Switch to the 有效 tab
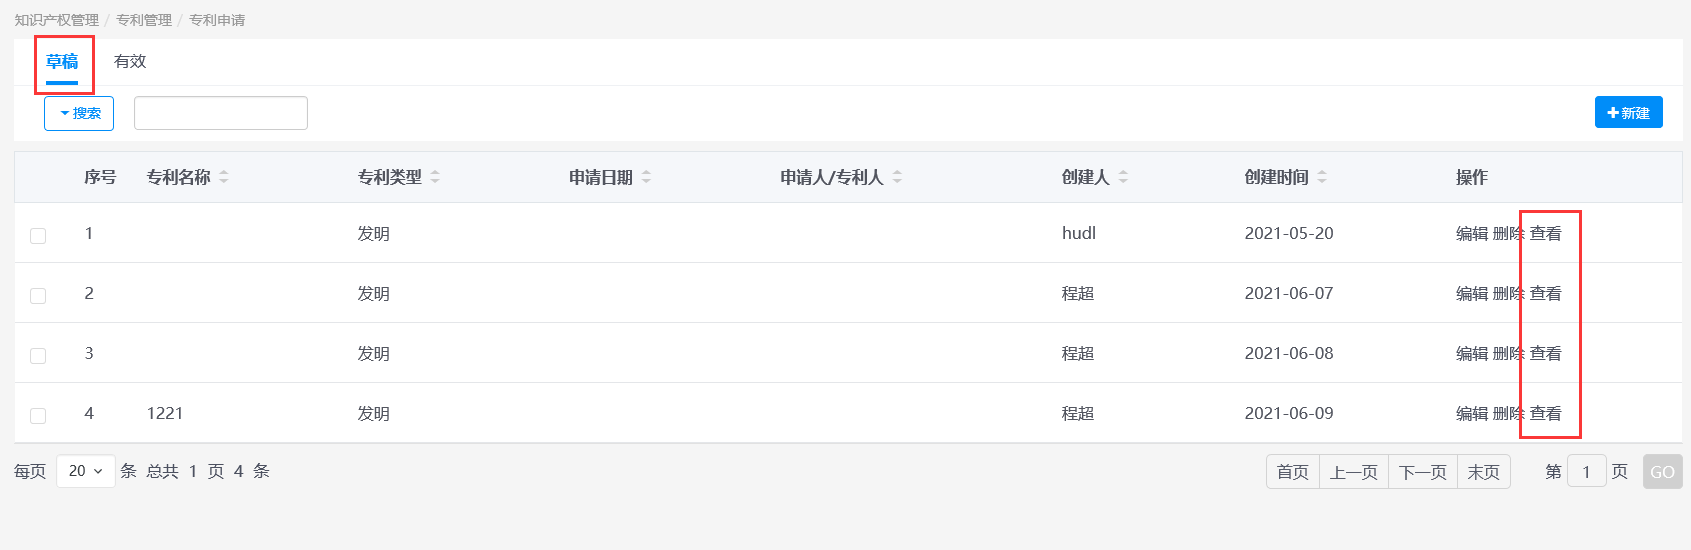The width and height of the screenshot is (1691, 550). click(130, 62)
